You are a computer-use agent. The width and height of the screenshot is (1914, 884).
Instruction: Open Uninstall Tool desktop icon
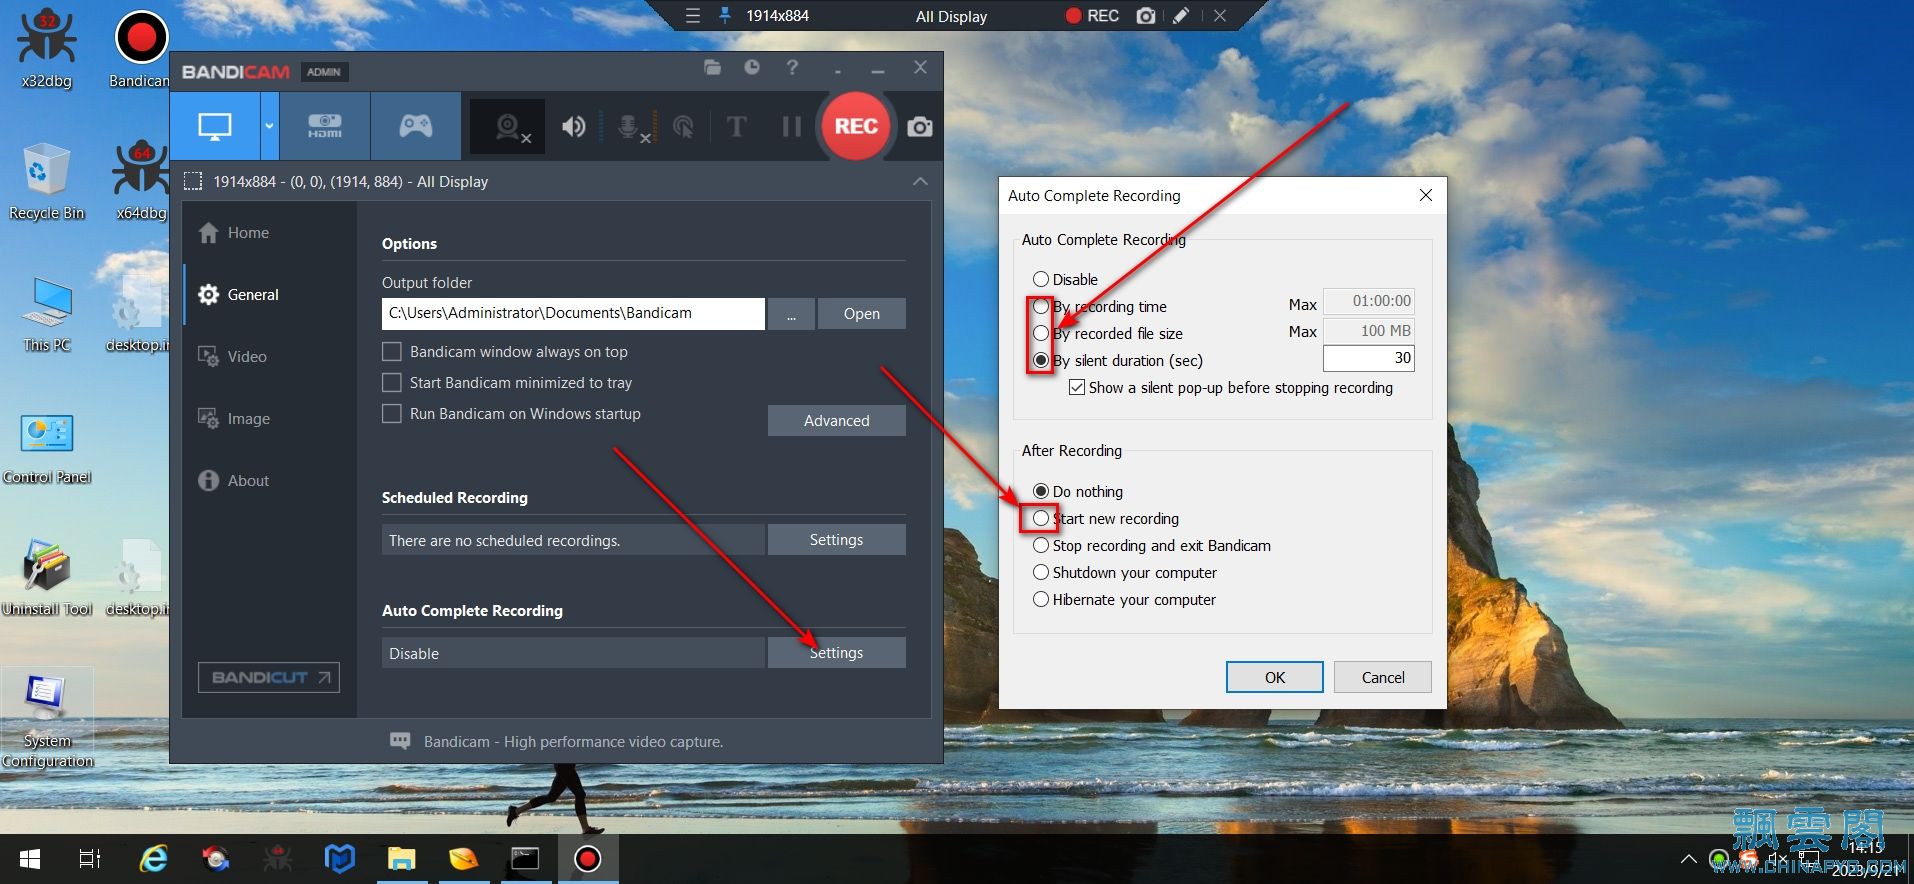[x=46, y=577]
